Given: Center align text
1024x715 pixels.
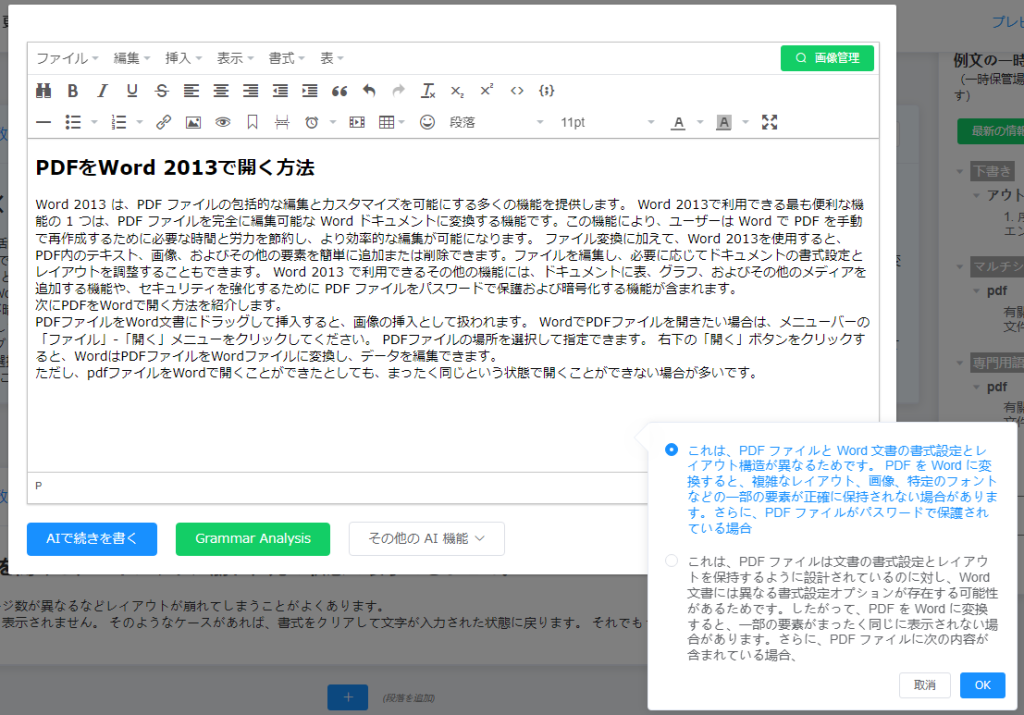Looking at the screenshot, I should pos(221,91).
